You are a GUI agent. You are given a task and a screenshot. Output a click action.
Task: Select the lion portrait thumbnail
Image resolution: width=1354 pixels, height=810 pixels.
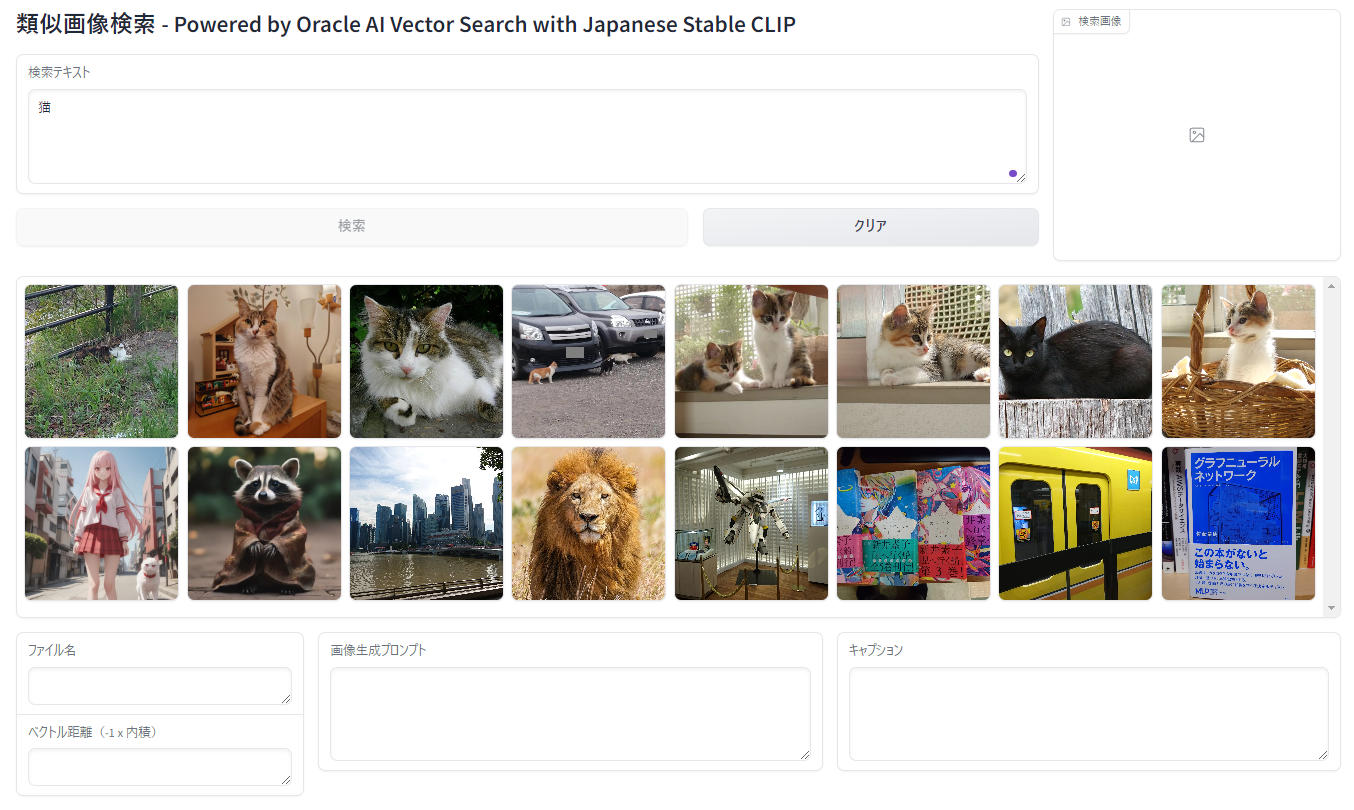[588, 523]
